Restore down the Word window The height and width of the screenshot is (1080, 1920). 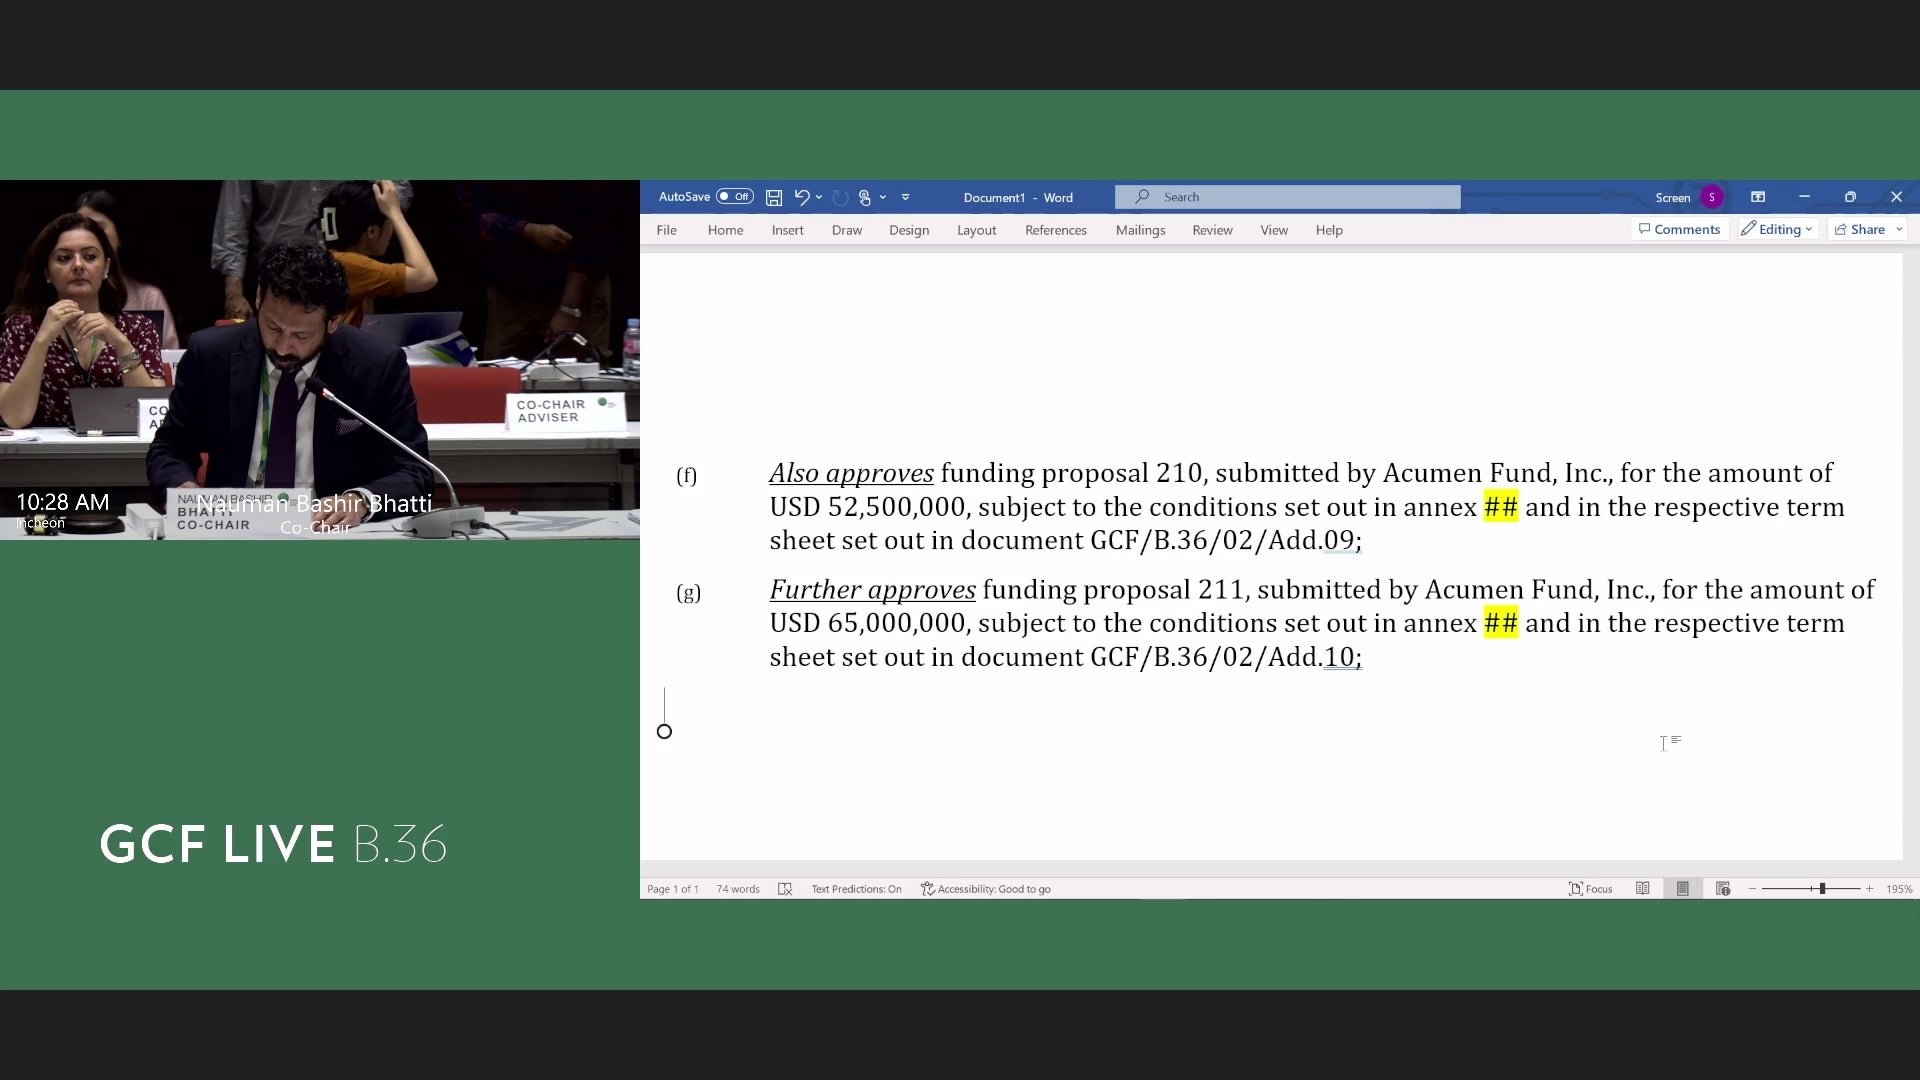point(1850,197)
